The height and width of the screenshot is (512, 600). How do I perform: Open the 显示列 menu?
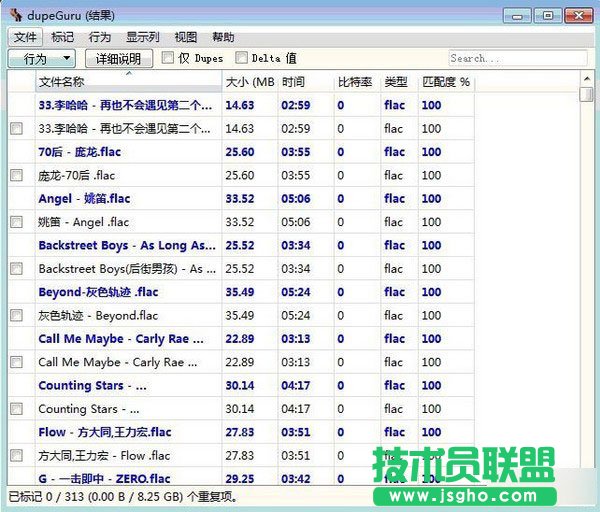pyautogui.click(x=142, y=37)
